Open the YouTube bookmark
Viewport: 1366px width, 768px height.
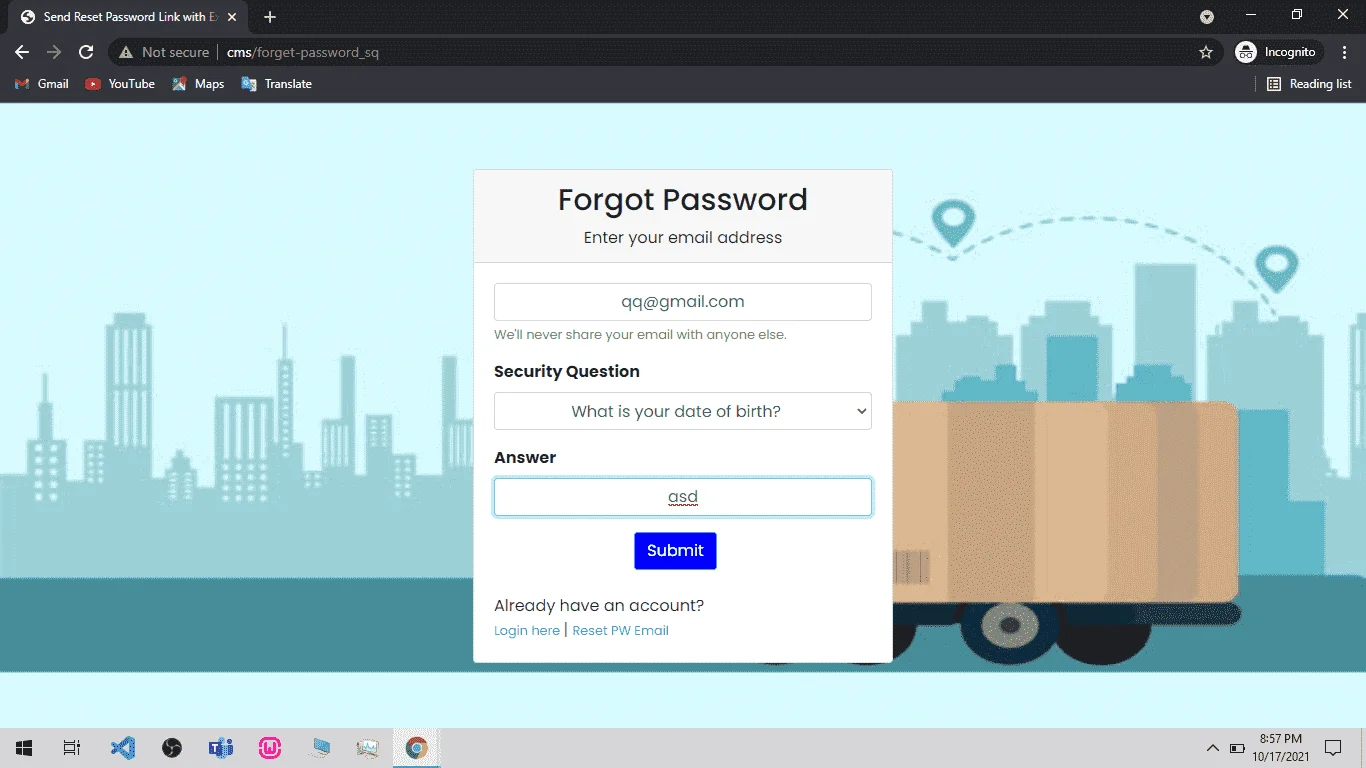(120, 84)
